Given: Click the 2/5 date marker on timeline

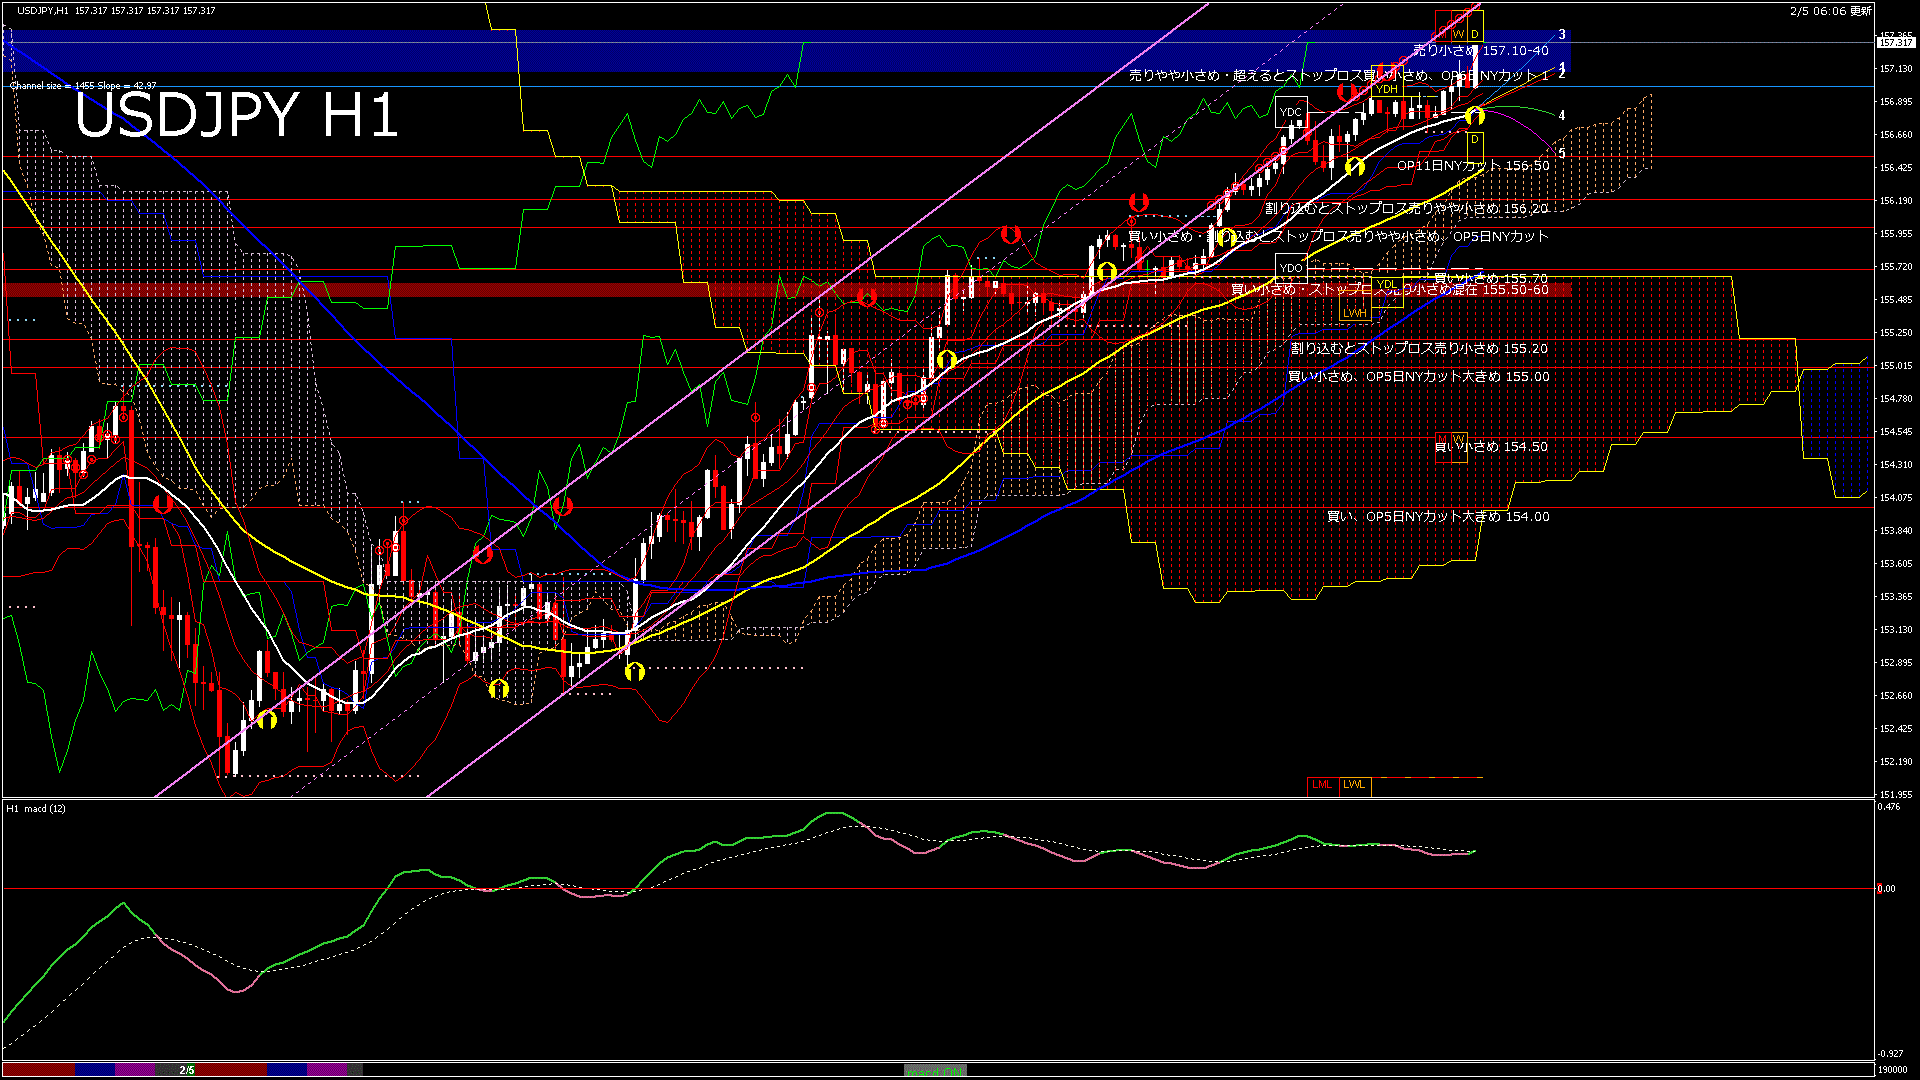Looking at the screenshot, I should point(187,1070).
